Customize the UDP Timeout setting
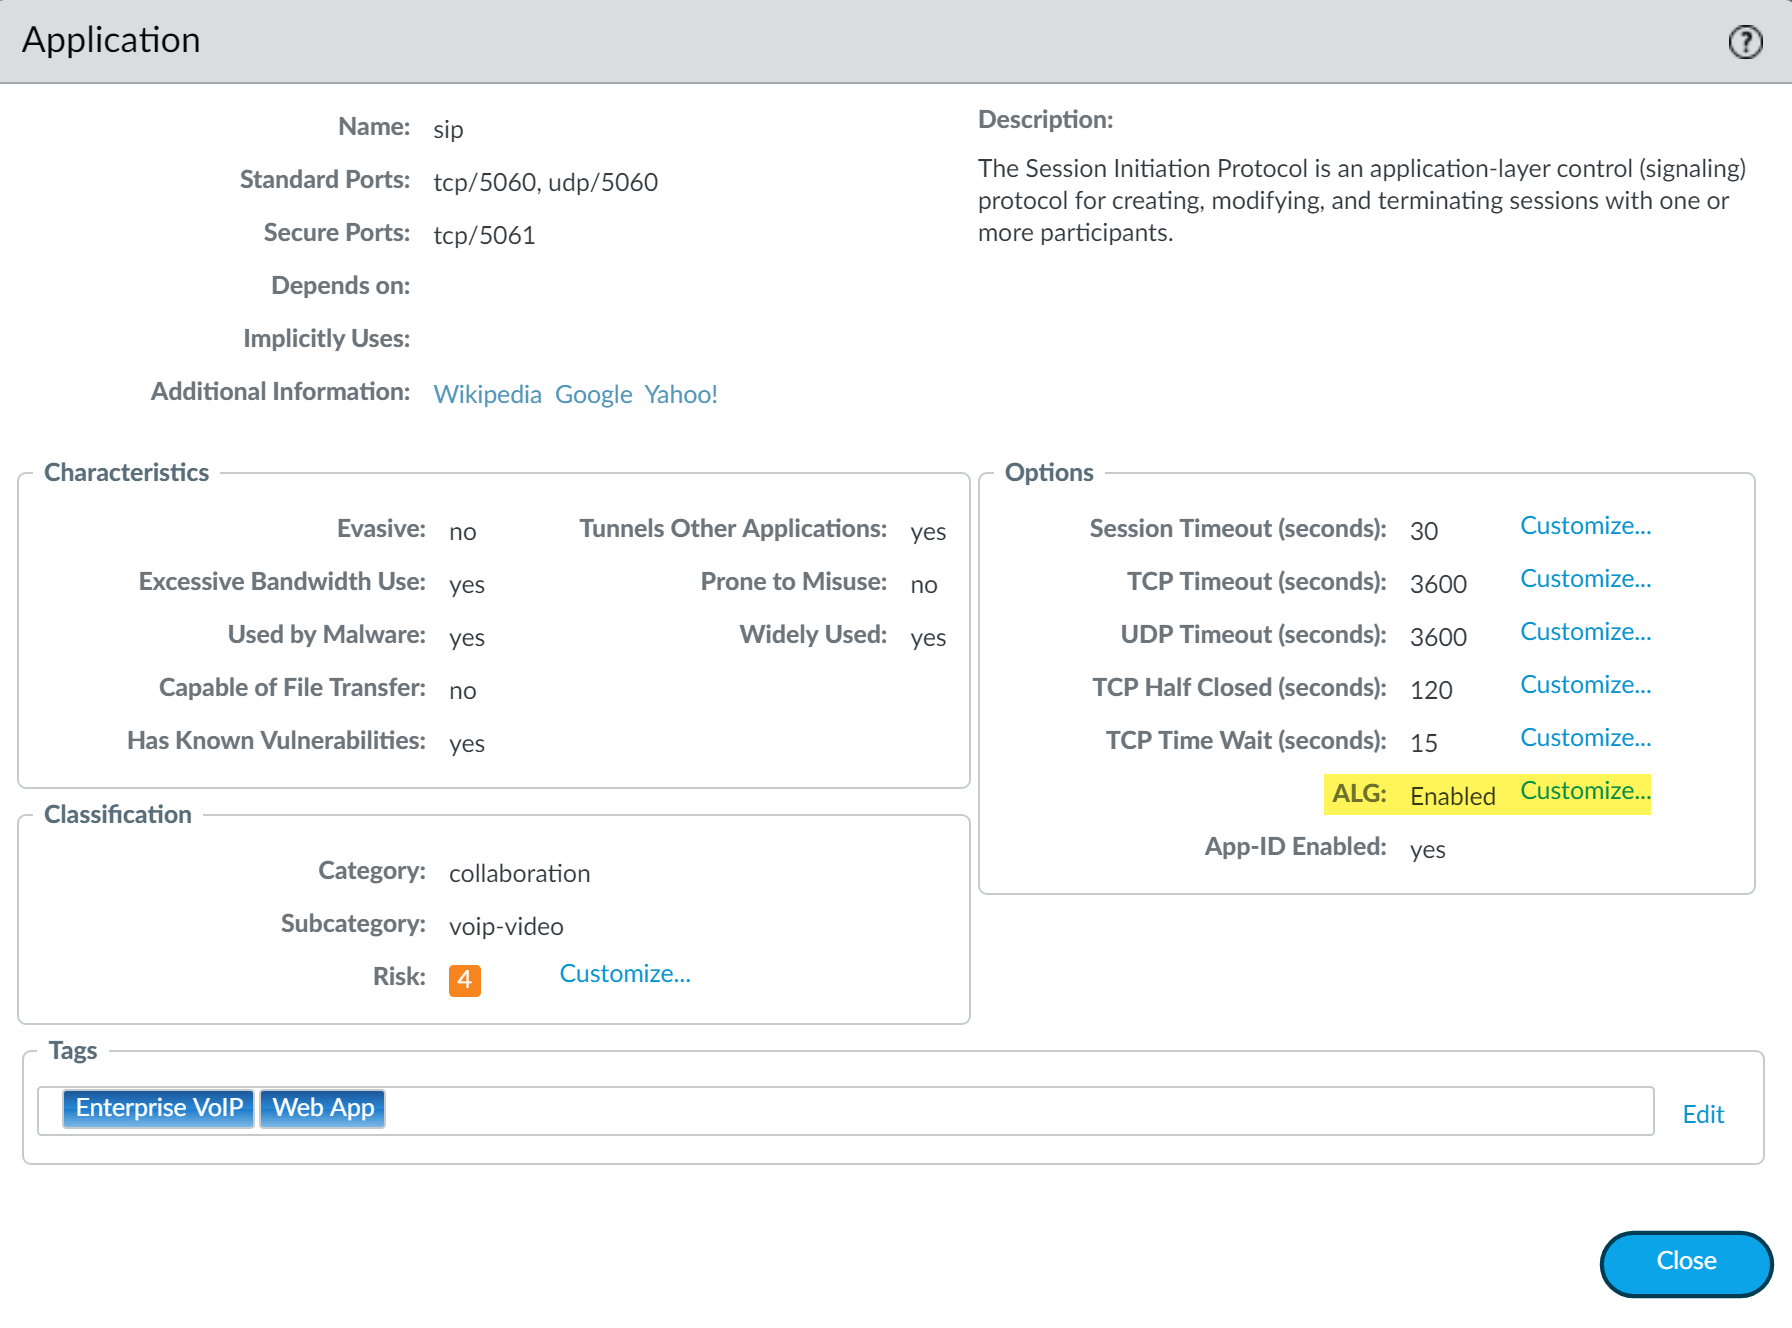The width and height of the screenshot is (1792, 1328). [x=1584, y=632]
